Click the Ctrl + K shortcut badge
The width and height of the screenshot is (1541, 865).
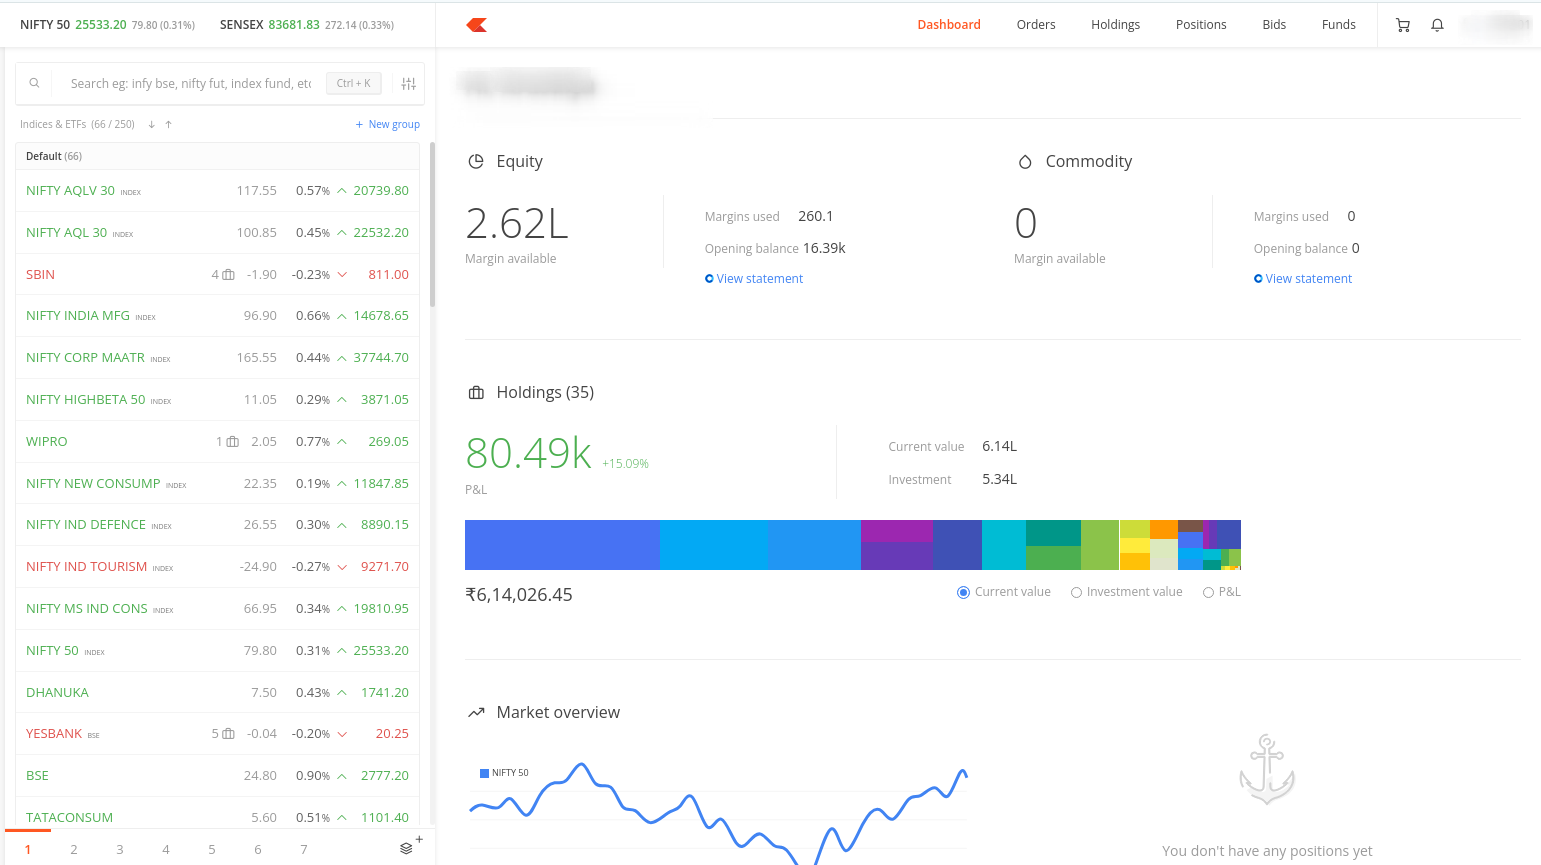click(x=354, y=84)
